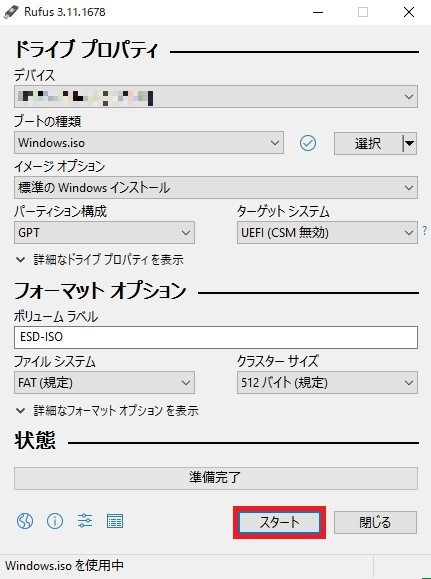Open the language selection globe icon
431x579 pixels.
coord(25,521)
